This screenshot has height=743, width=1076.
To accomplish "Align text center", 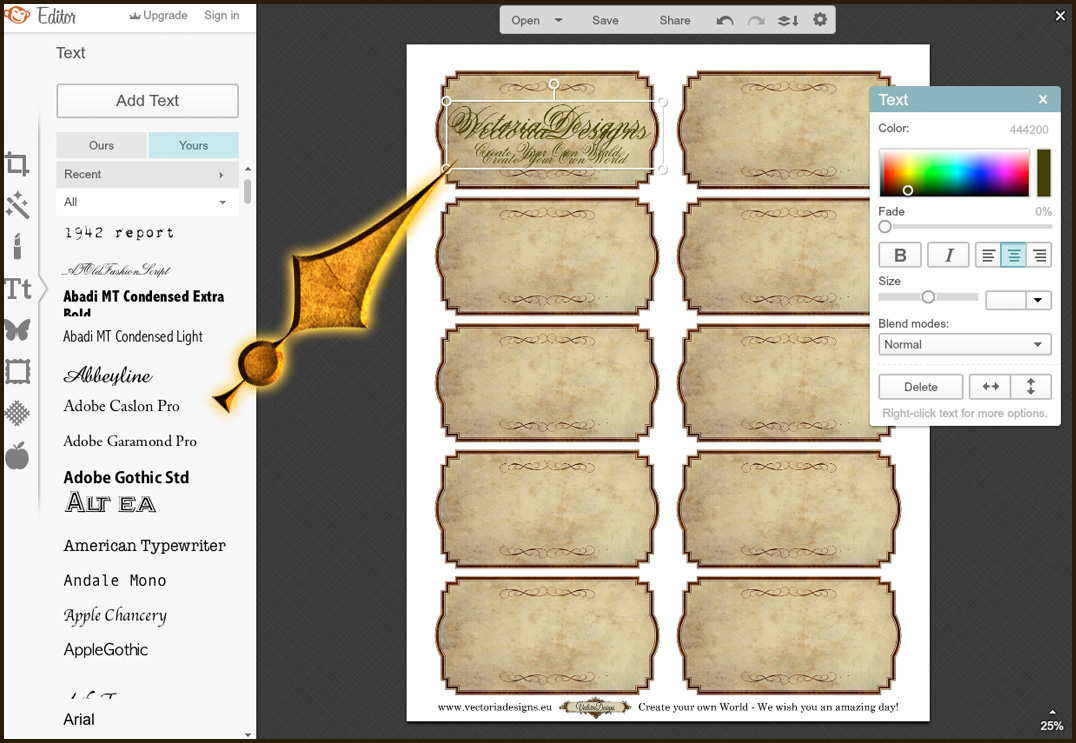I will point(1014,255).
